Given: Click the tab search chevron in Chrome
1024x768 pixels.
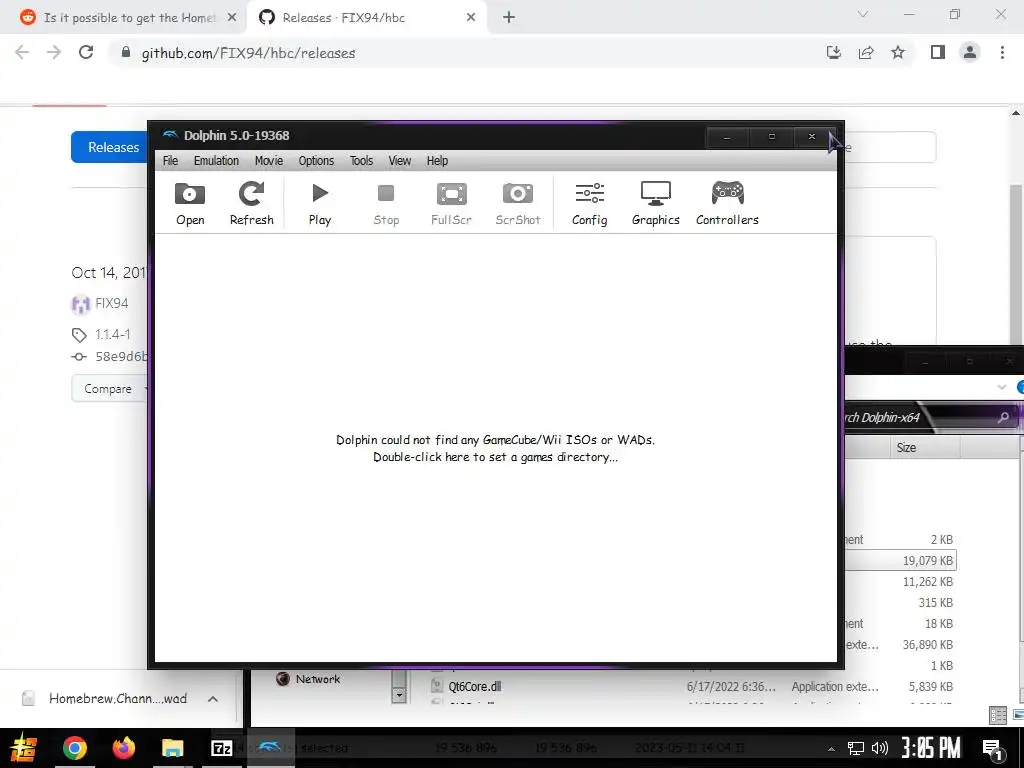Looking at the screenshot, I should (x=863, y=14).
